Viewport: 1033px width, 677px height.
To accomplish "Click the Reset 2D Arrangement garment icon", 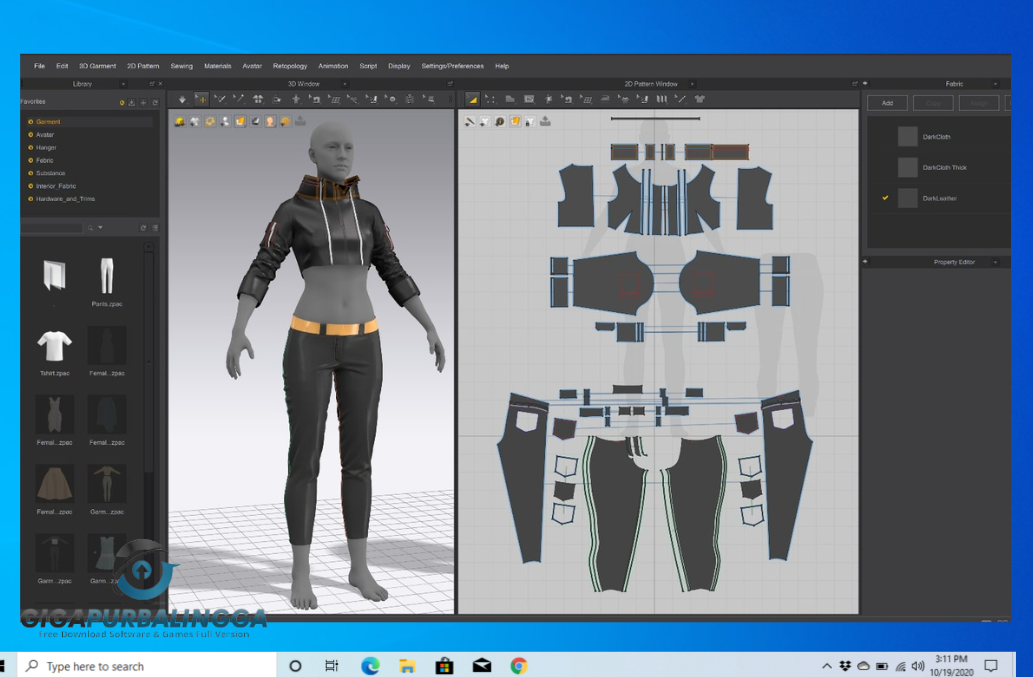I will click(258, 99).
